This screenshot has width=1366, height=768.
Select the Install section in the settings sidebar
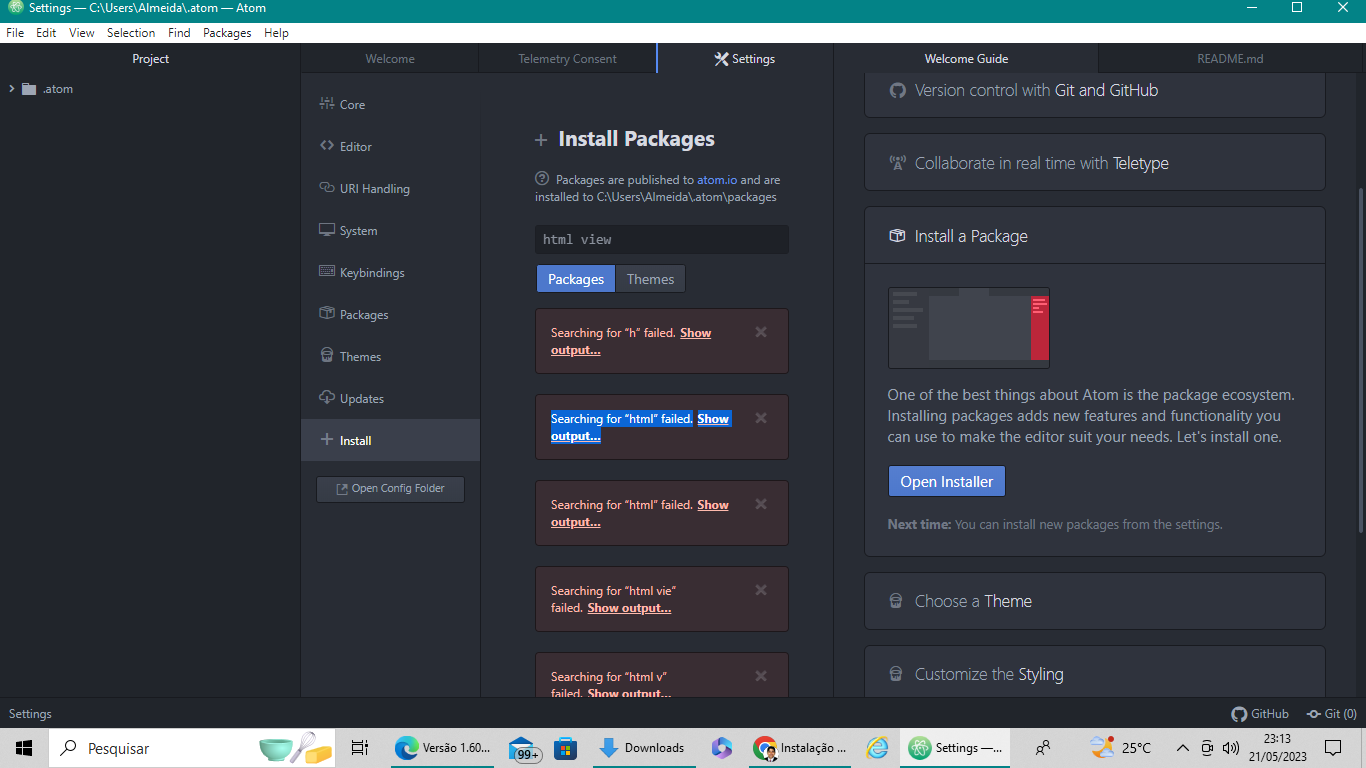pos(390,440)
